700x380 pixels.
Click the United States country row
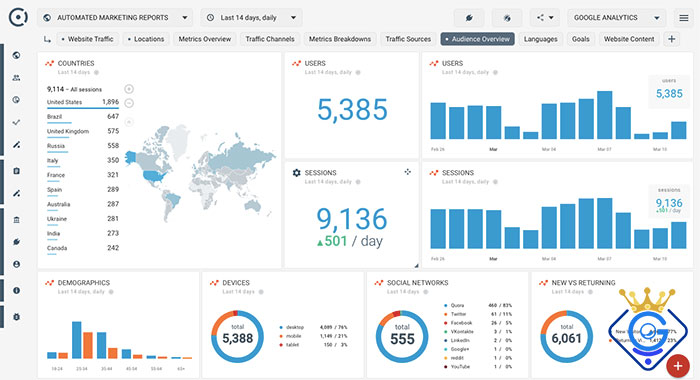point(83,102)
